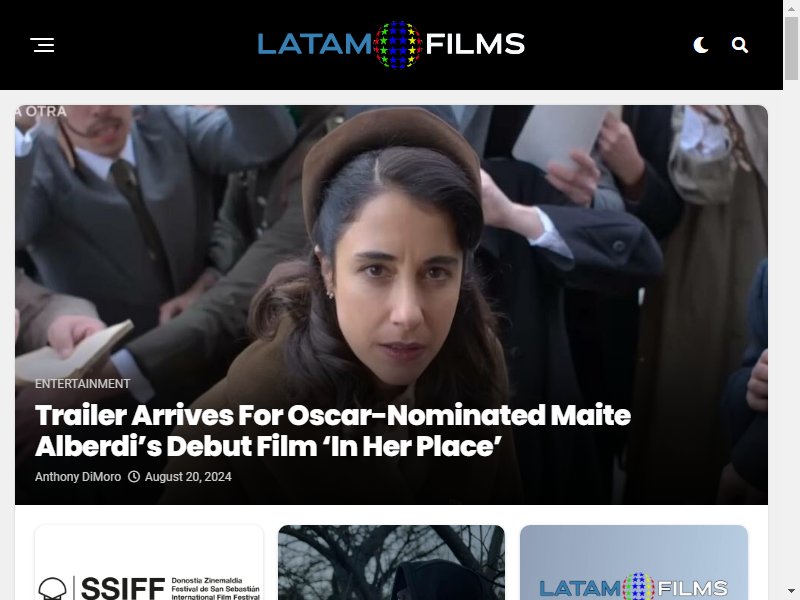The image size is (800, 600).
Task: View author Anthony DiMoro's page
Action: (x=78, y=477)
